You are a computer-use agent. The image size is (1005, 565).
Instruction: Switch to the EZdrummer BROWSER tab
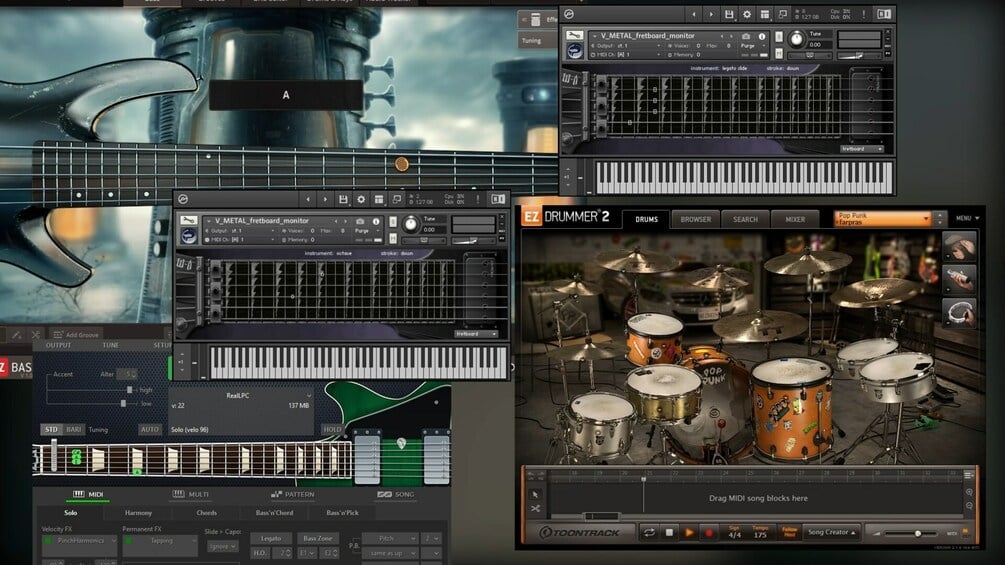[695, 219]
